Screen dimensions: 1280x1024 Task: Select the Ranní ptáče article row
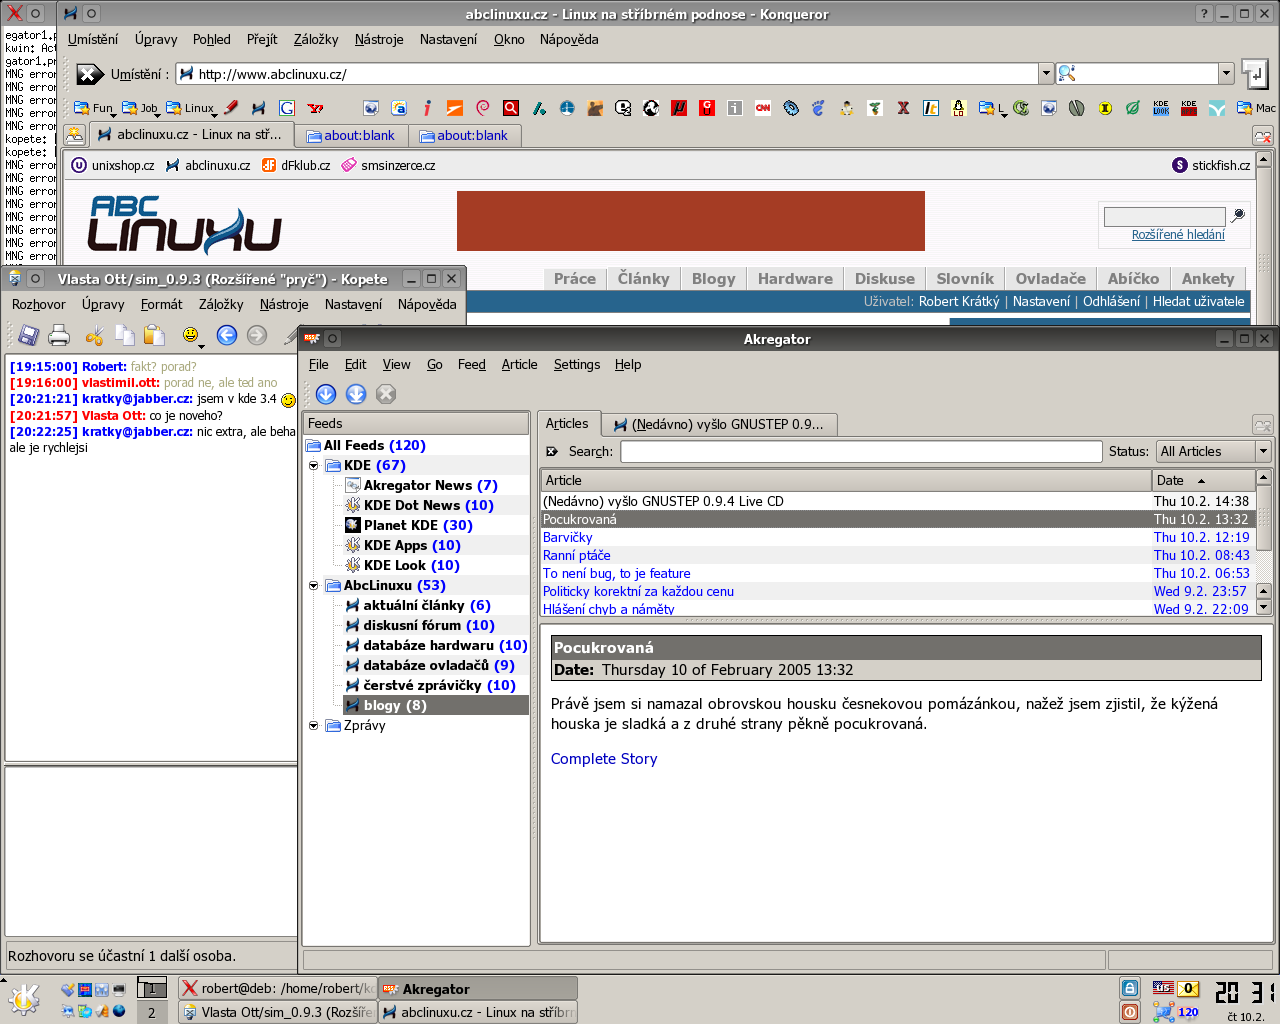coord(896,556)
